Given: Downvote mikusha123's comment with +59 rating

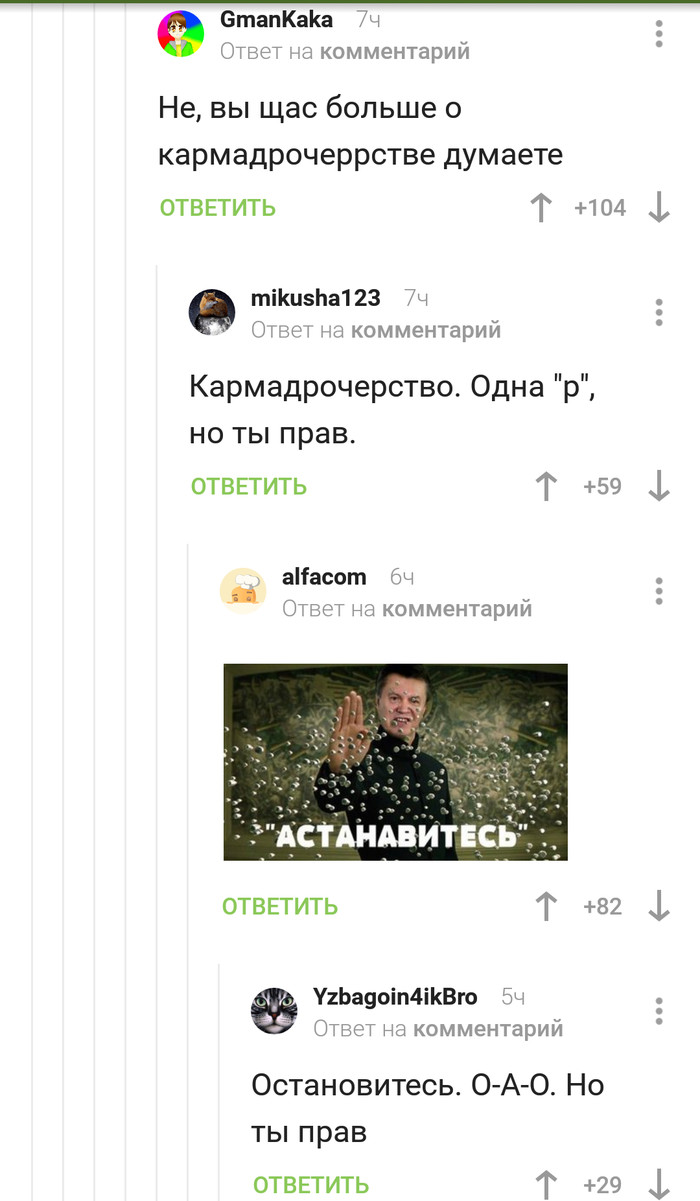Looking at the screenshot, I should tap(659, 487).
